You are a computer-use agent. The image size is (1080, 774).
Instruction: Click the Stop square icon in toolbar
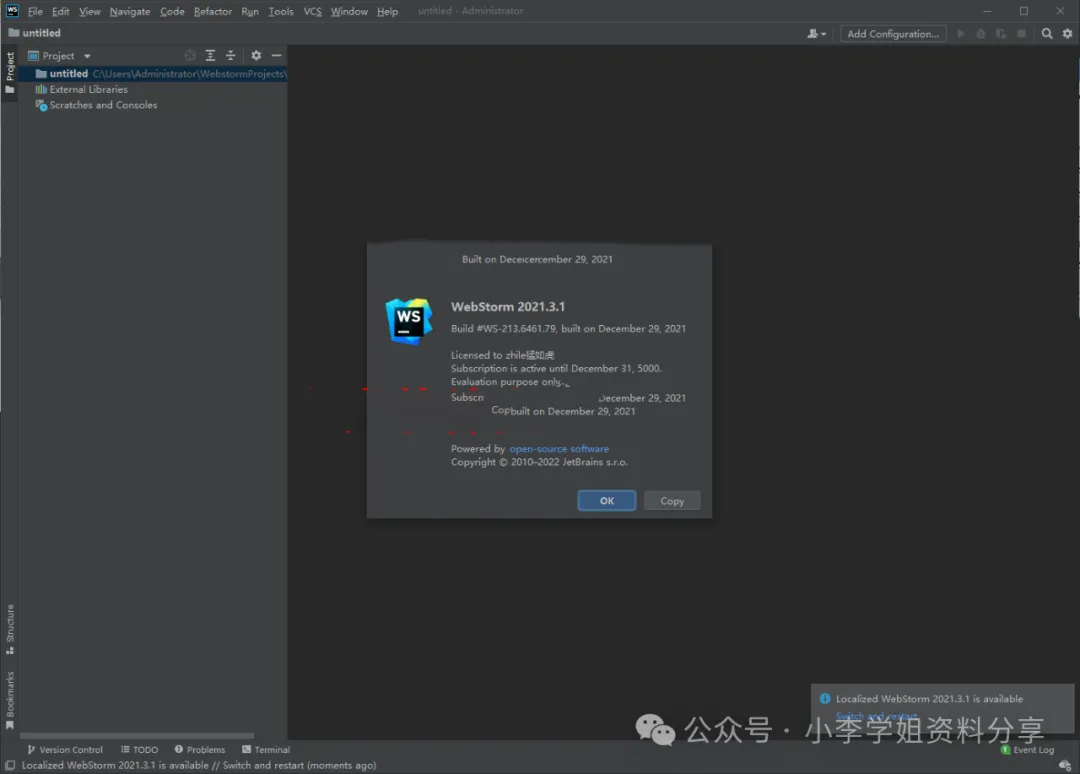(x=1021, y=33)
